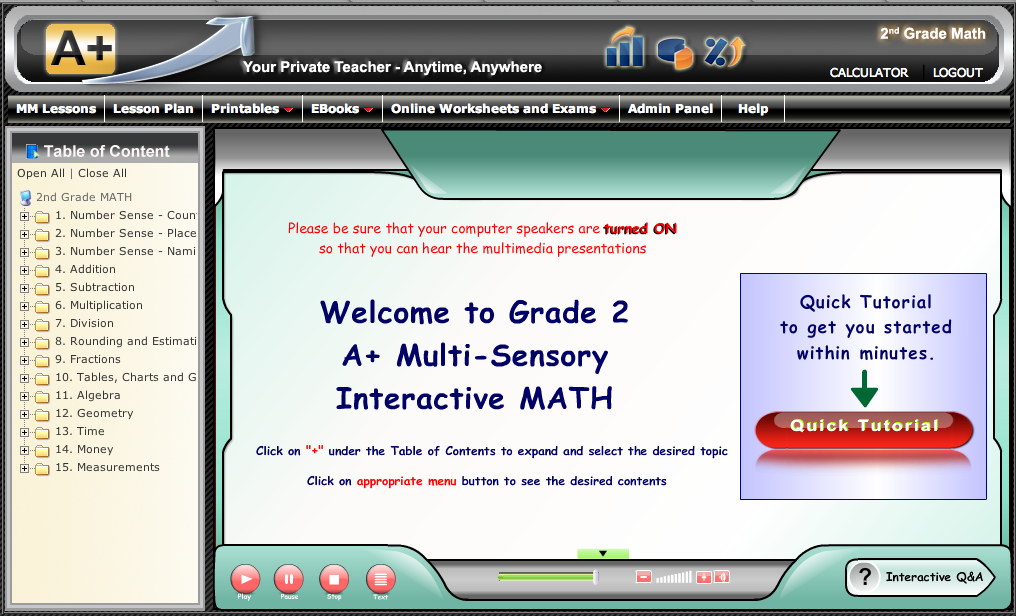Select the 14. Money topic label

click(x=84, y=449)
